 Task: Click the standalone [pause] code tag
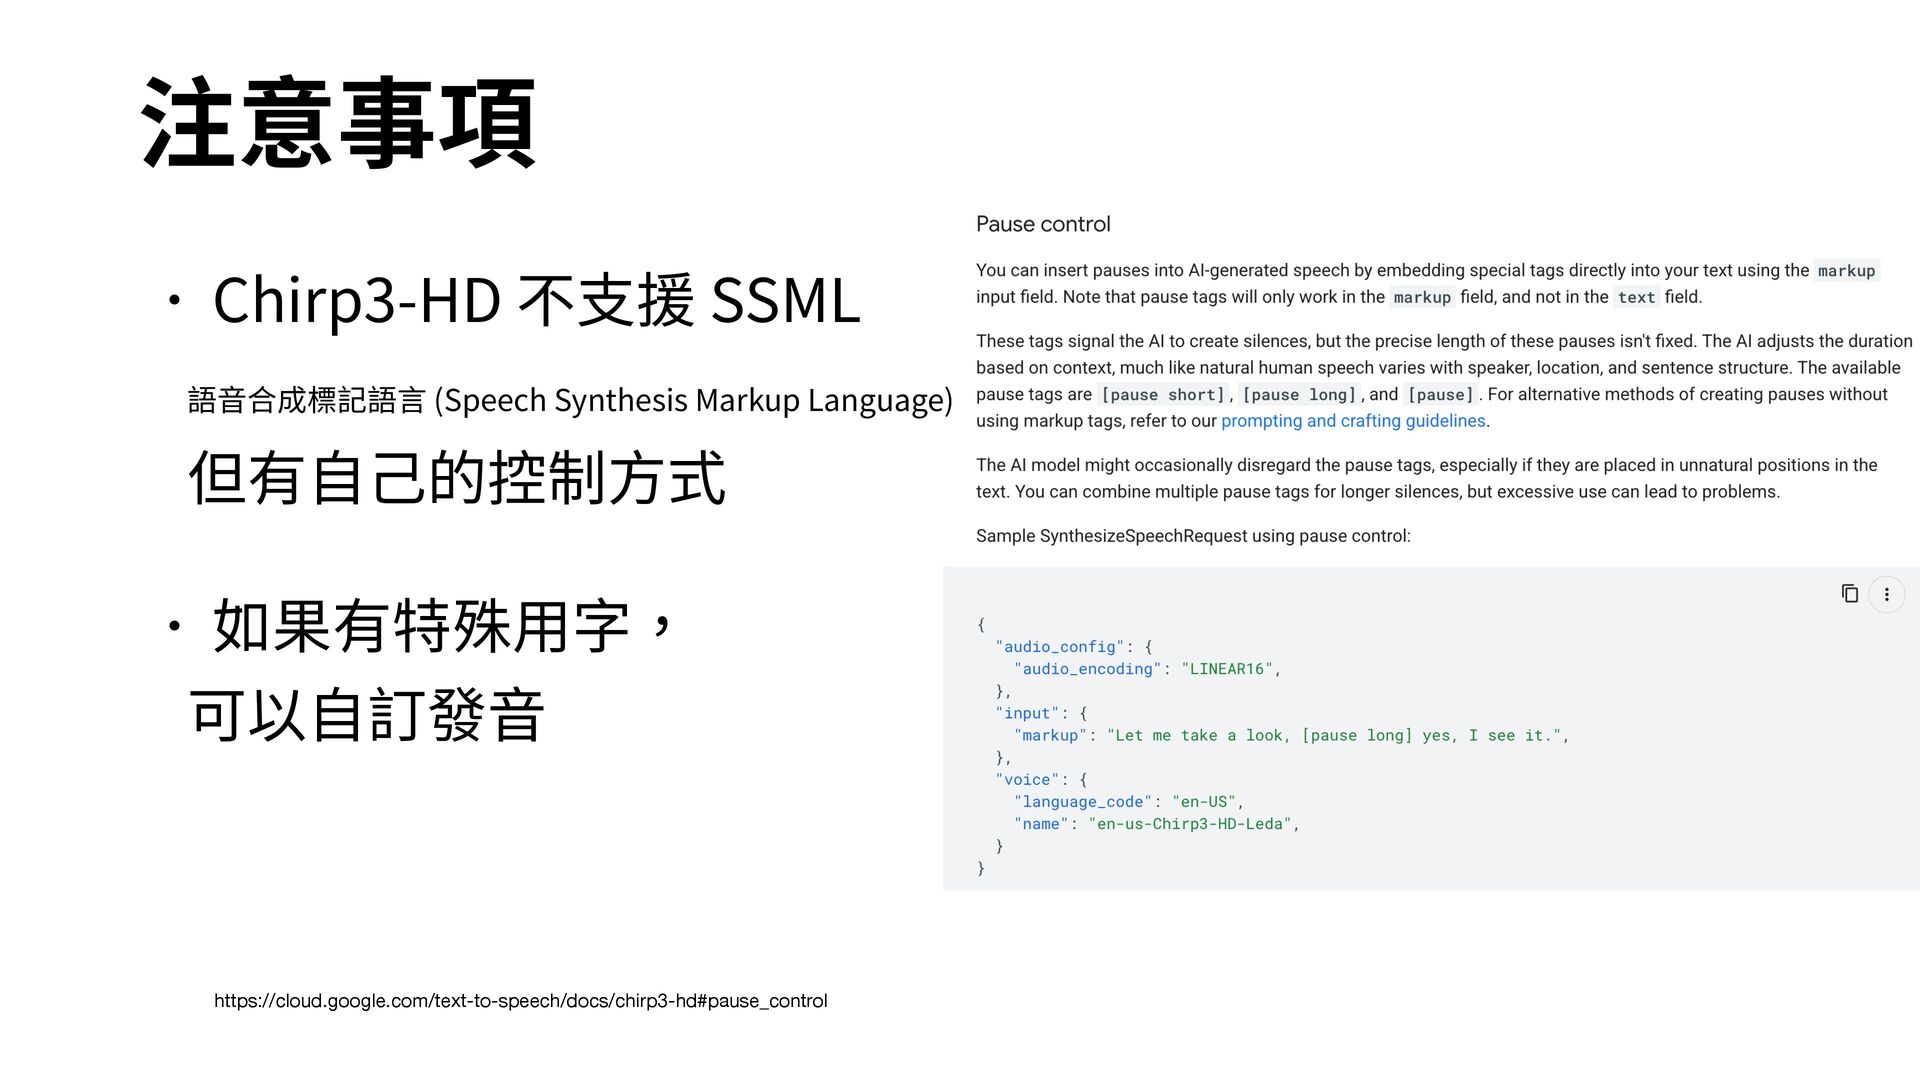pyautogui.click(x=1440, y=395)
